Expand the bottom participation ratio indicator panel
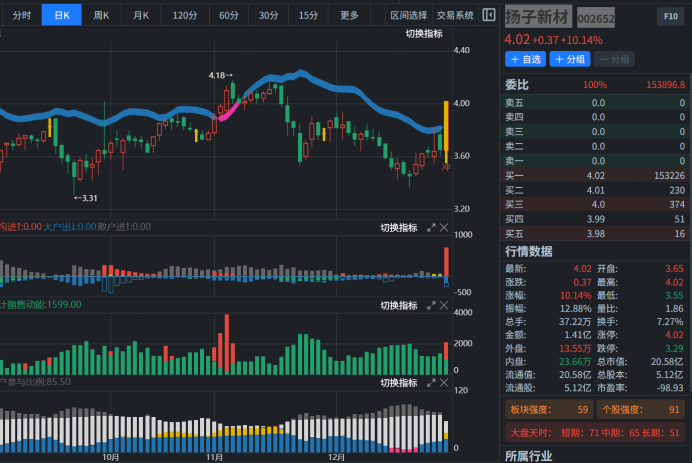692x463 pixels. [431, 382]
